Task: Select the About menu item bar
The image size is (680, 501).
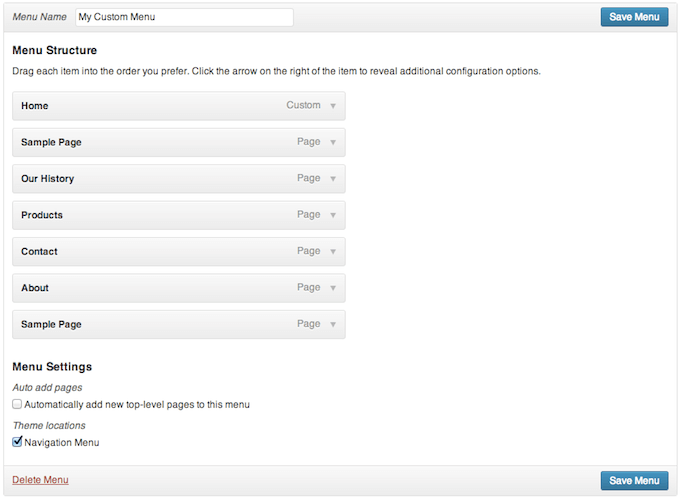Action: pyautogui.click(x=179, y=288)
